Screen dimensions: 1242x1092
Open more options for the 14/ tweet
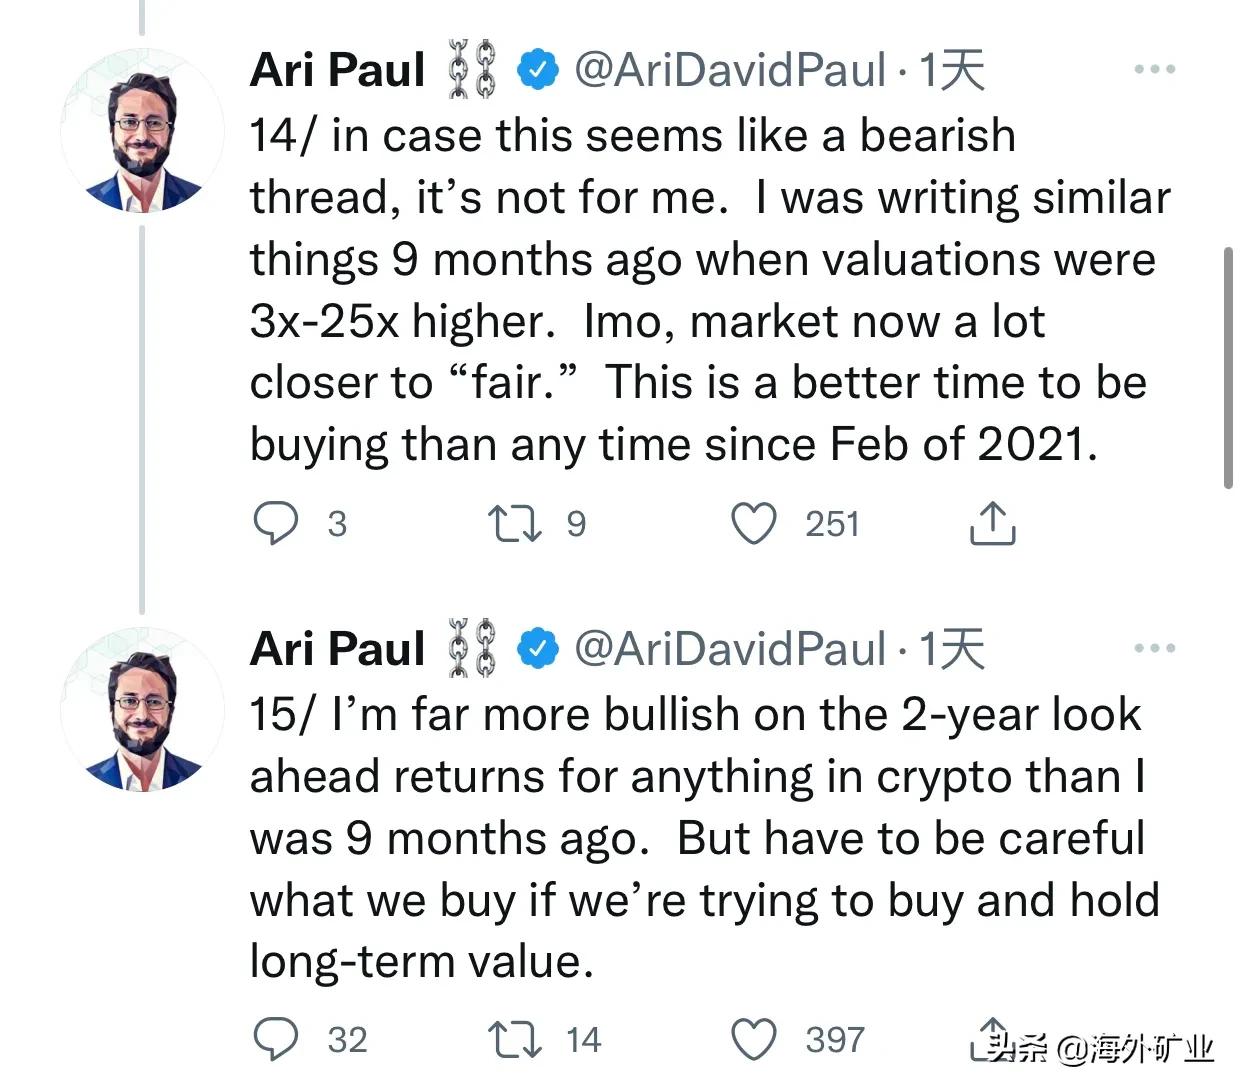click(1155, 70)
